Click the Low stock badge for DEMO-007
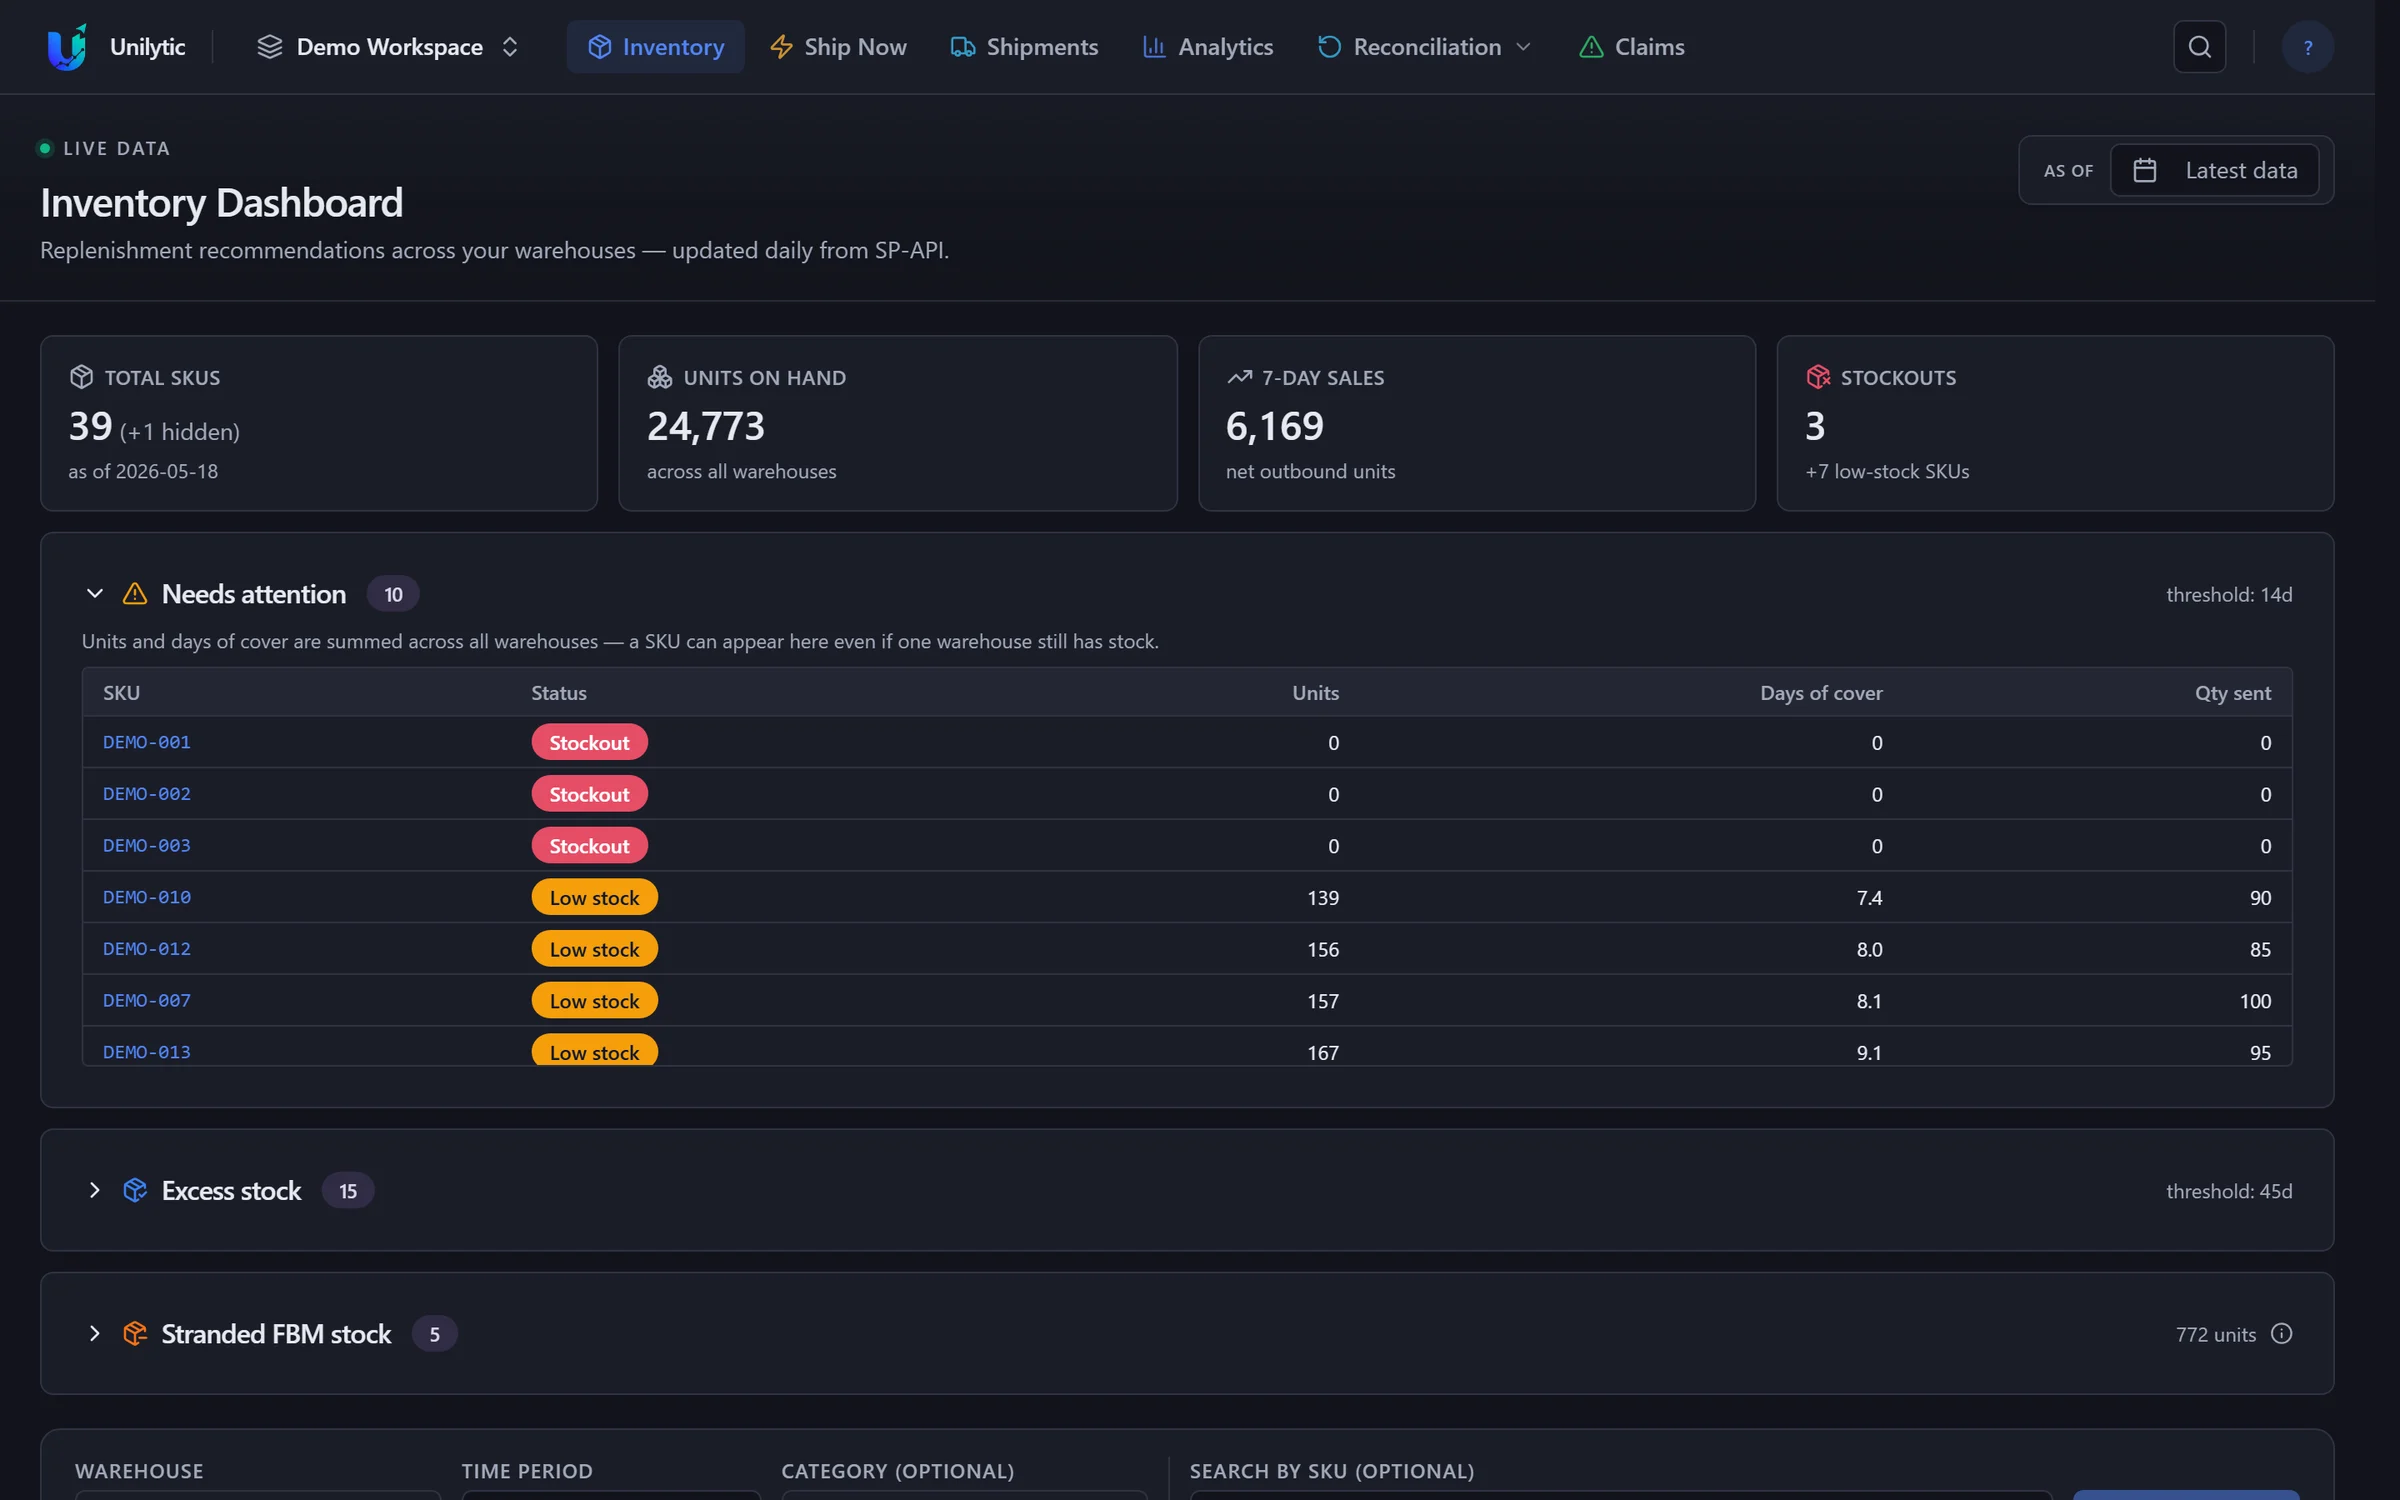This screenshot has height=1500, width=2400. 594,1000
